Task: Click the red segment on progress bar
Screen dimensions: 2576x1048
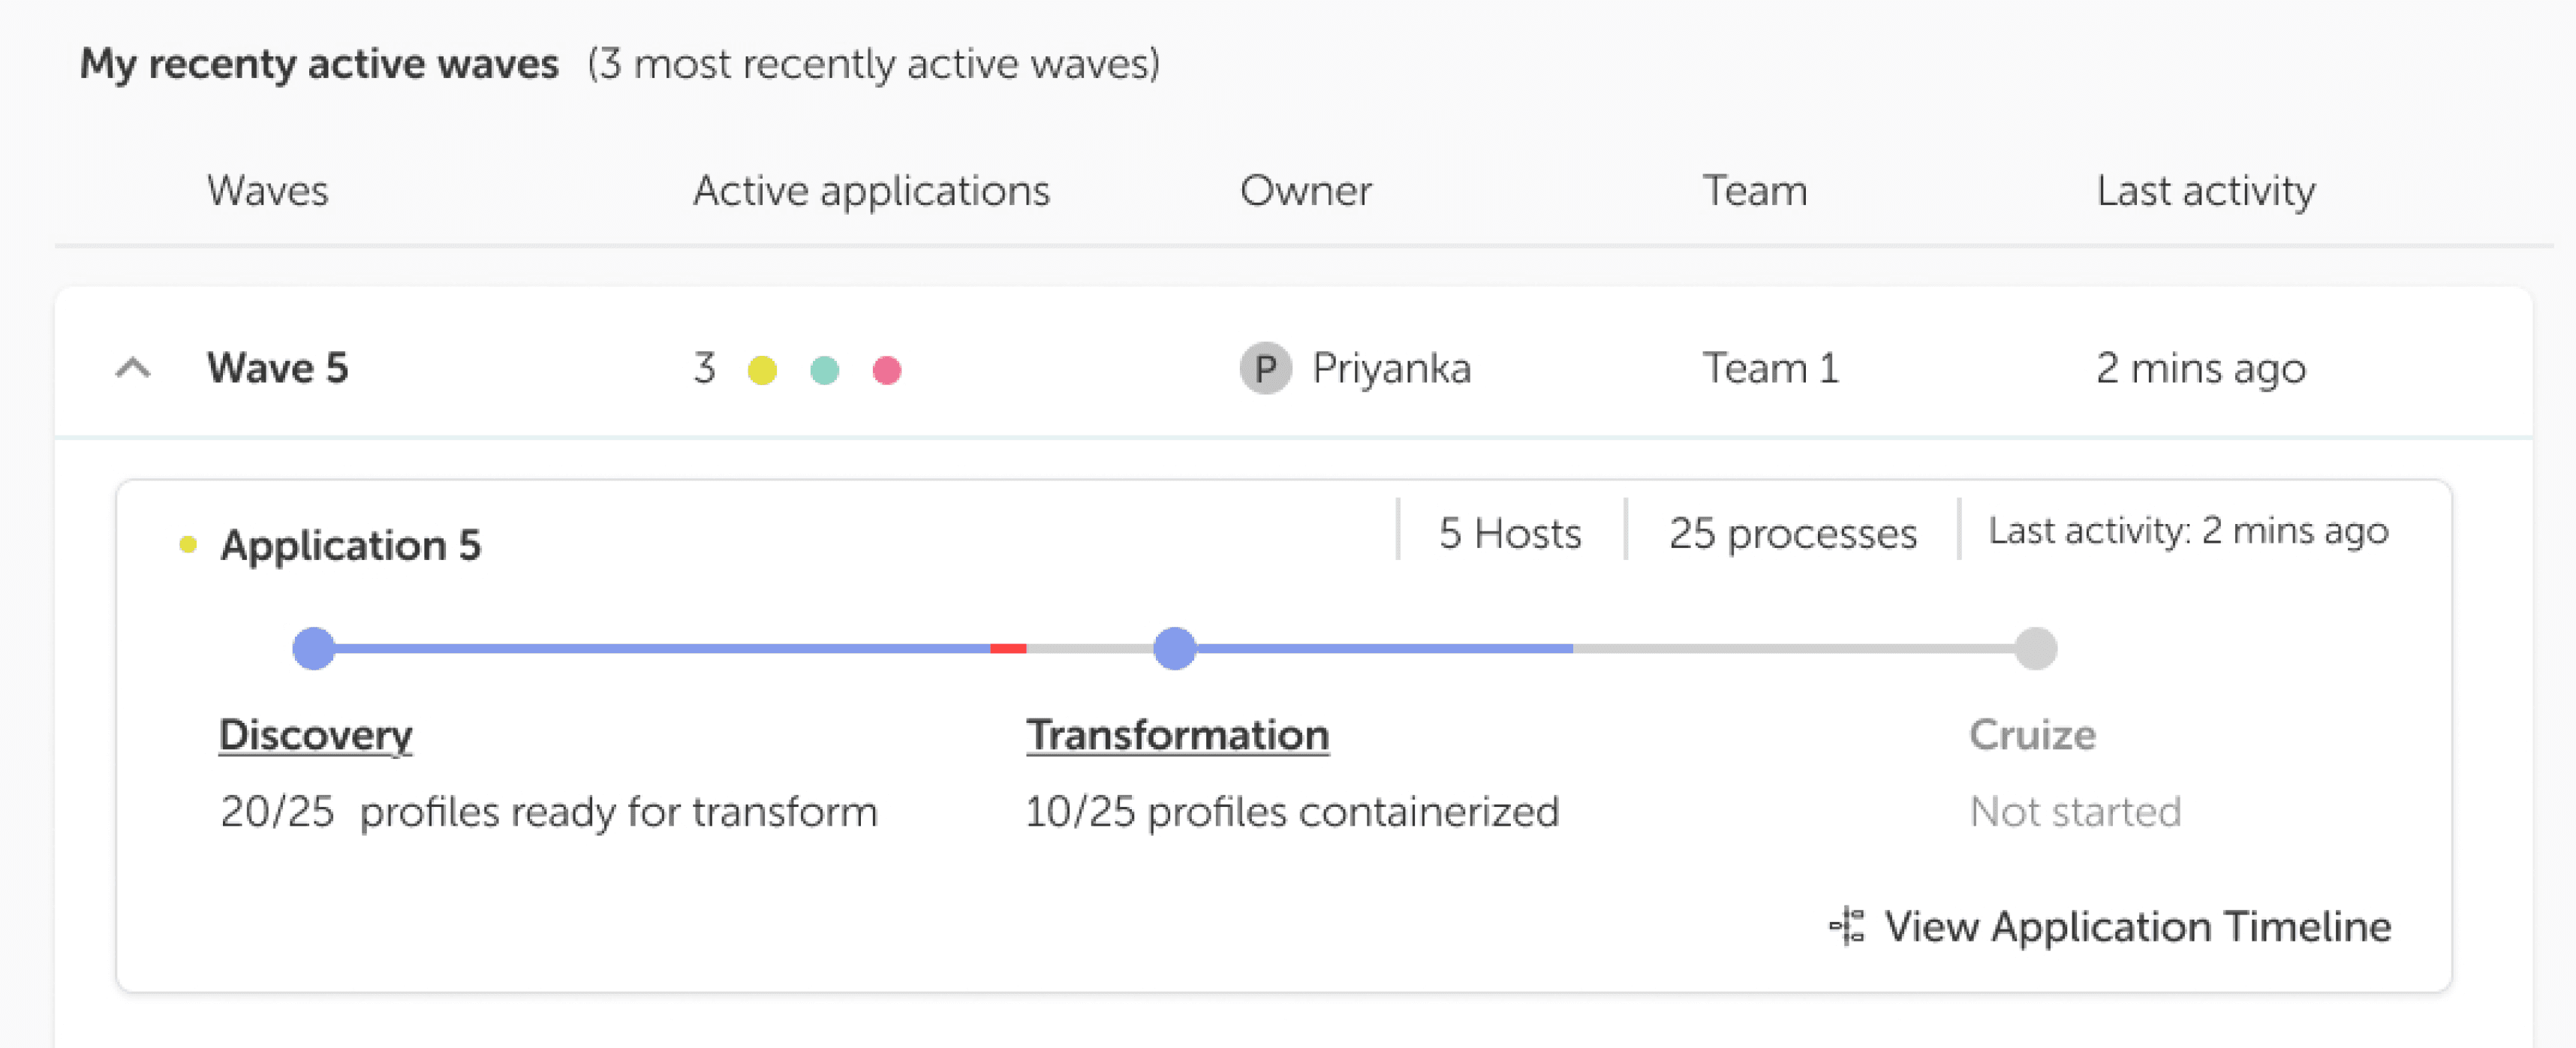Action: point(1007,649)
